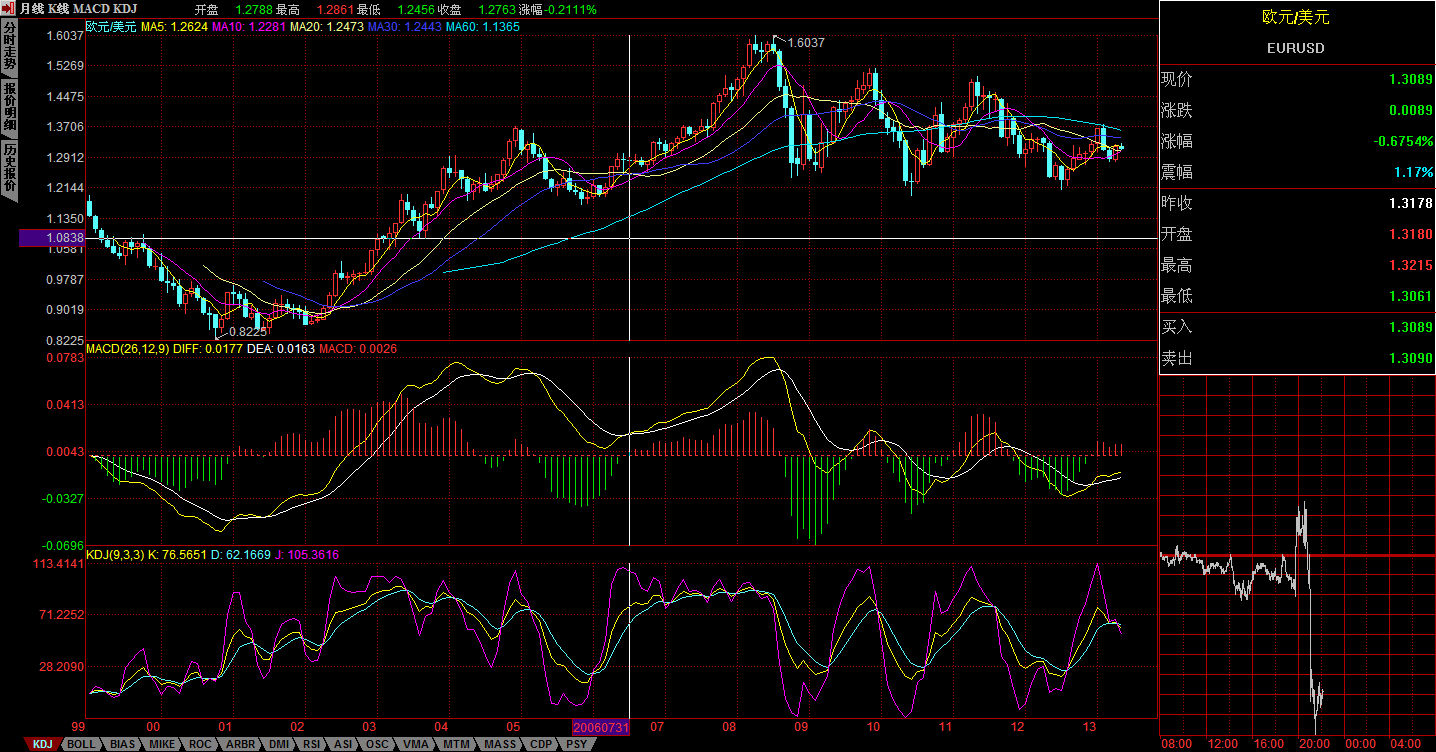Open the MTM indicator
The width and height of the screenshot is (1436, 752).
455,744
